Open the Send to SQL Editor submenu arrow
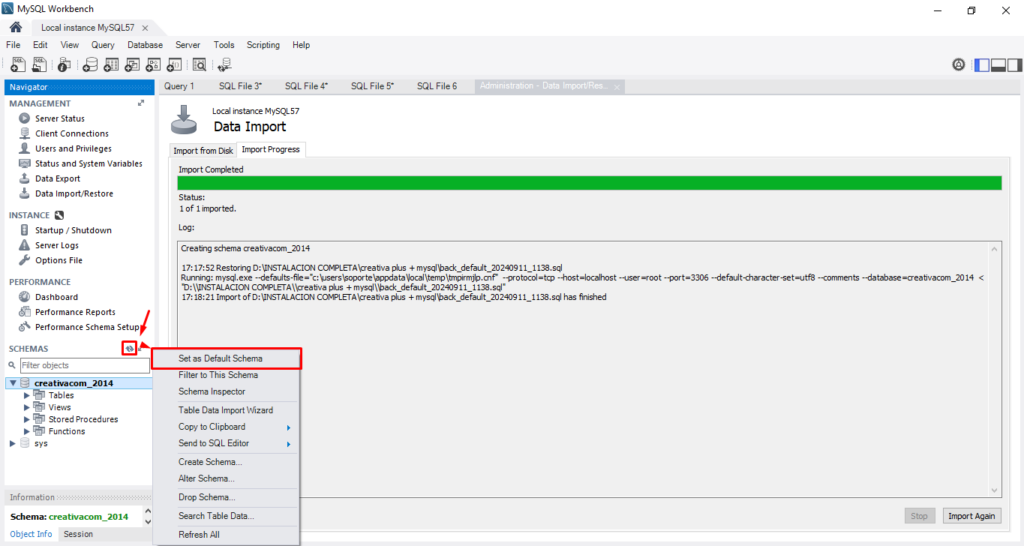This screenshot has width=1024, height=546. click(x=288, y=443)
